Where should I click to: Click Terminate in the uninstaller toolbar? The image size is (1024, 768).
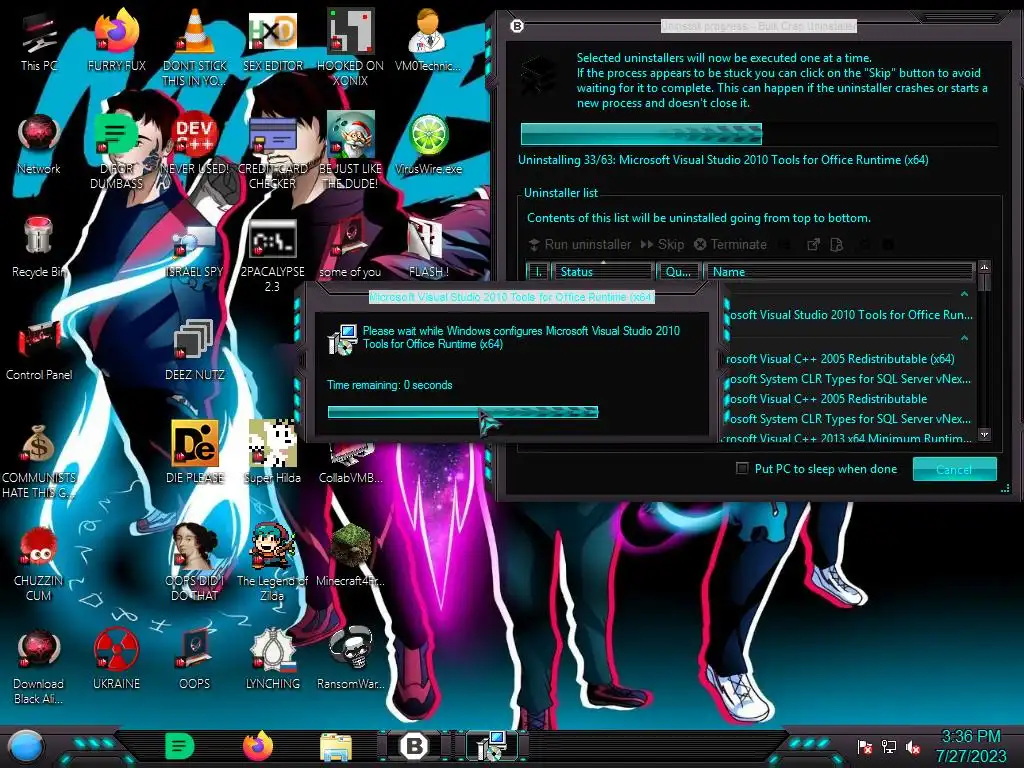click(x=730, y=244)
